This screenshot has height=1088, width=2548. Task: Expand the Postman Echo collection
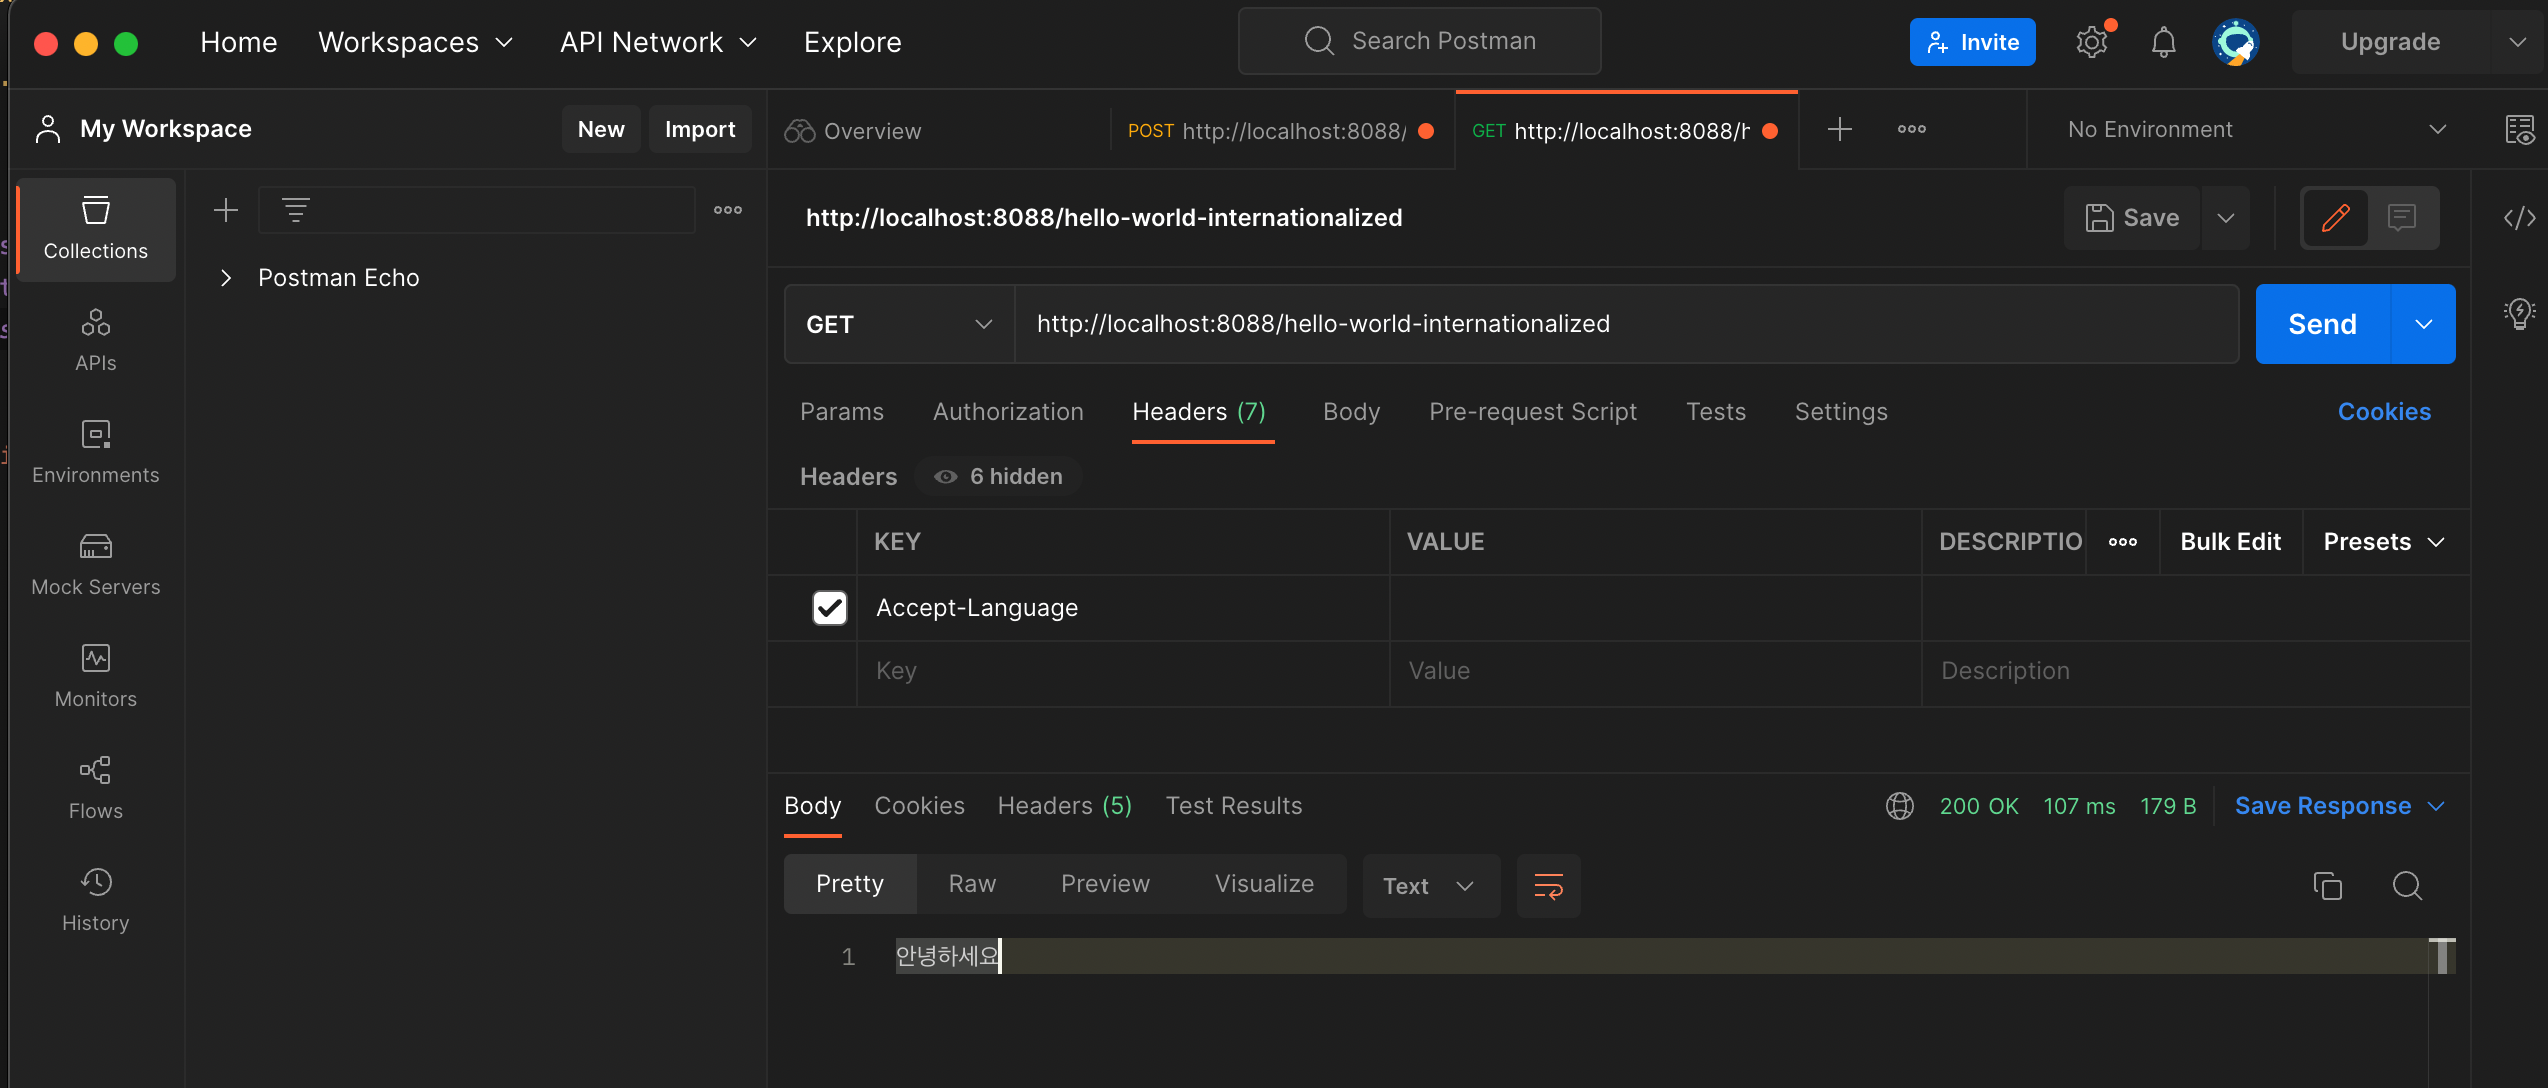click(226, 278)
